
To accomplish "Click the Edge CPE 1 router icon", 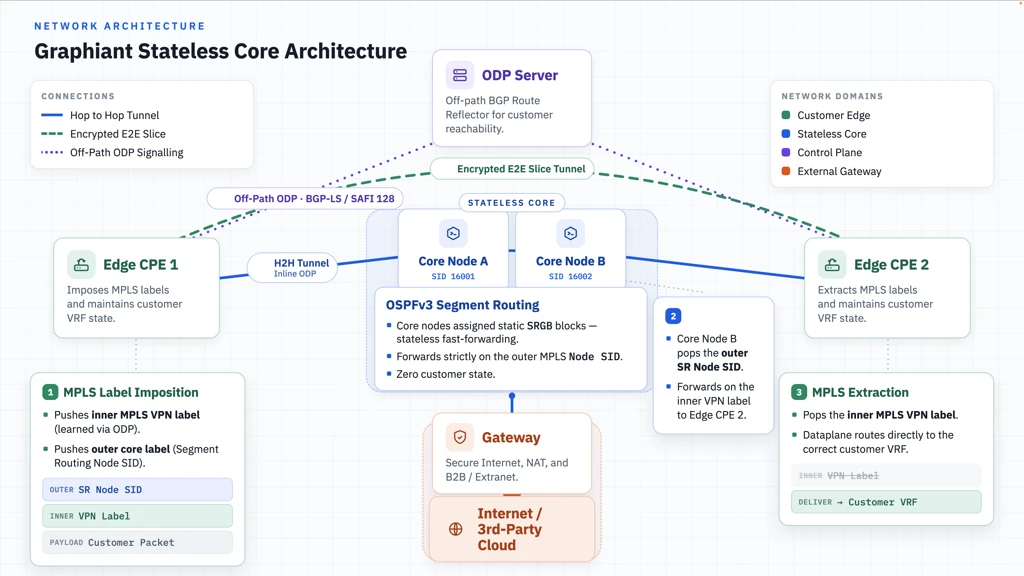I will click(81, 264).
